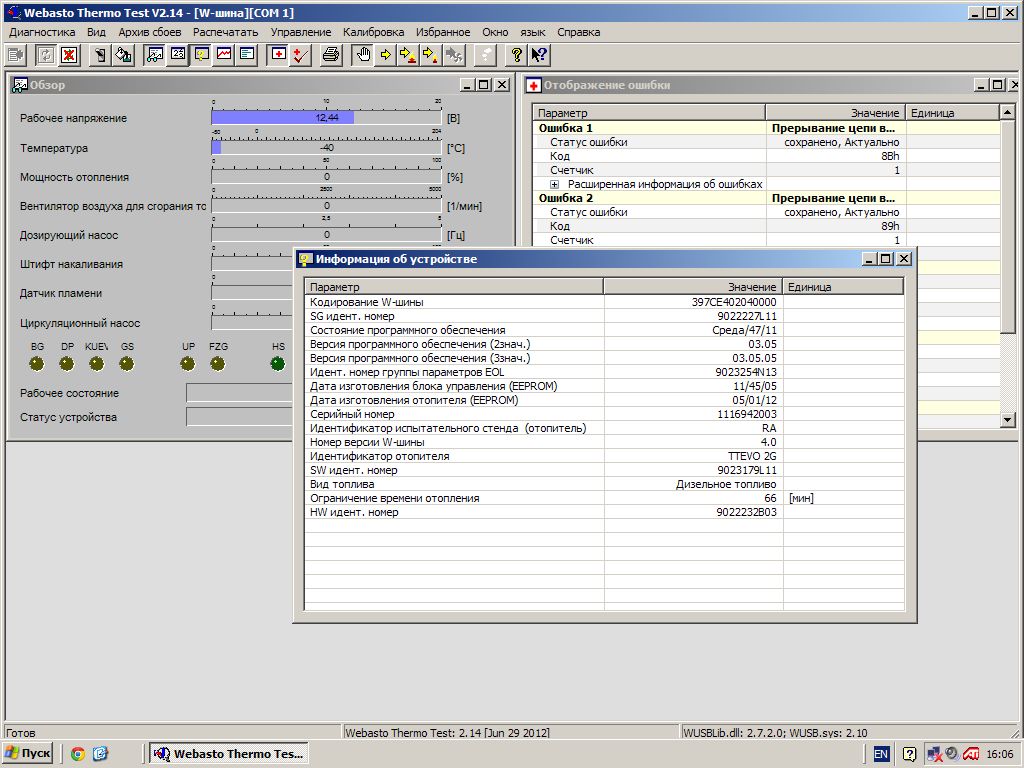Image resolution: width=1024 pixels, height=768 pixels.
Task: Open the язык menu
Action: pyautogui.click(x=533, y=32)
